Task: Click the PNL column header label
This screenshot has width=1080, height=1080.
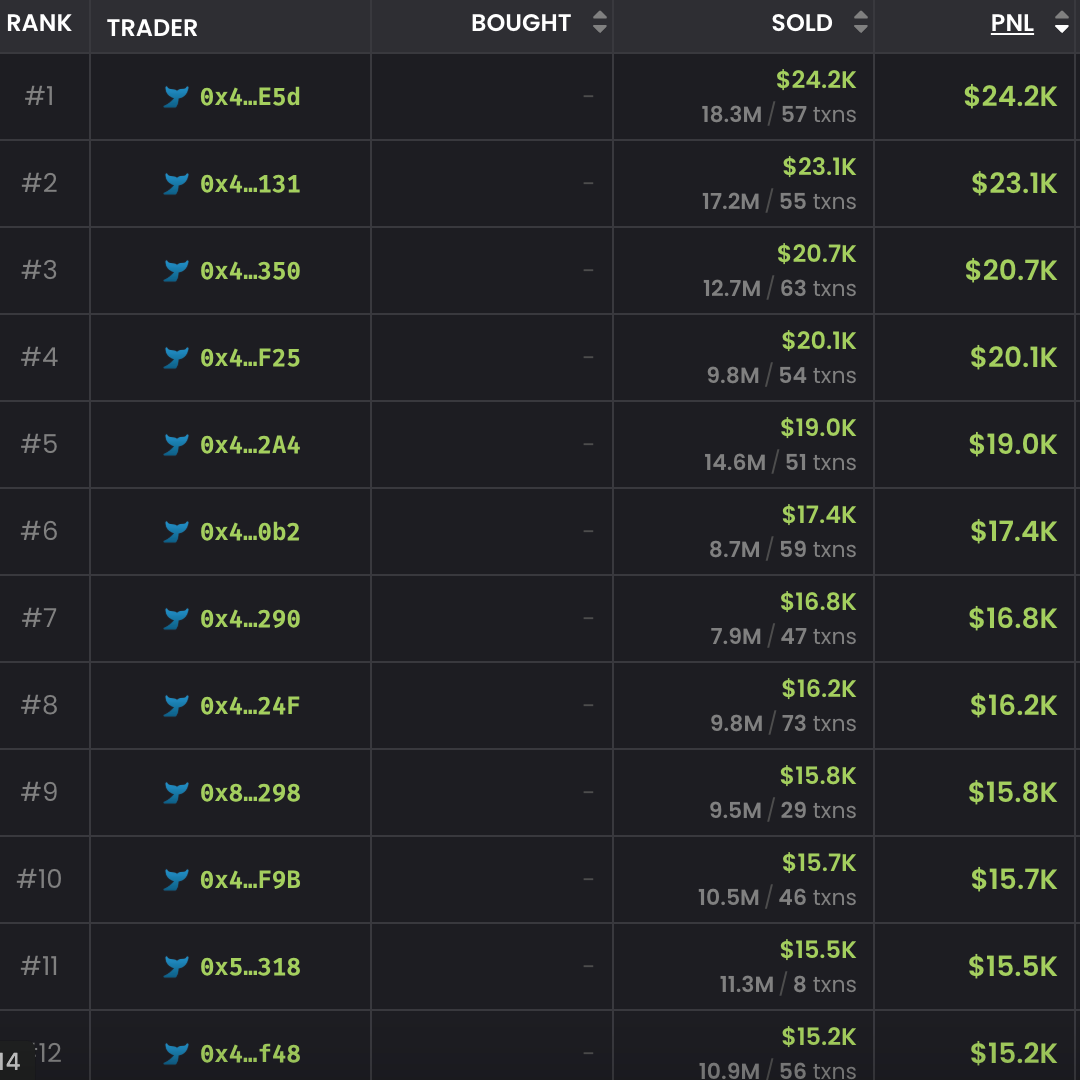Action: tap(1012, 23)
